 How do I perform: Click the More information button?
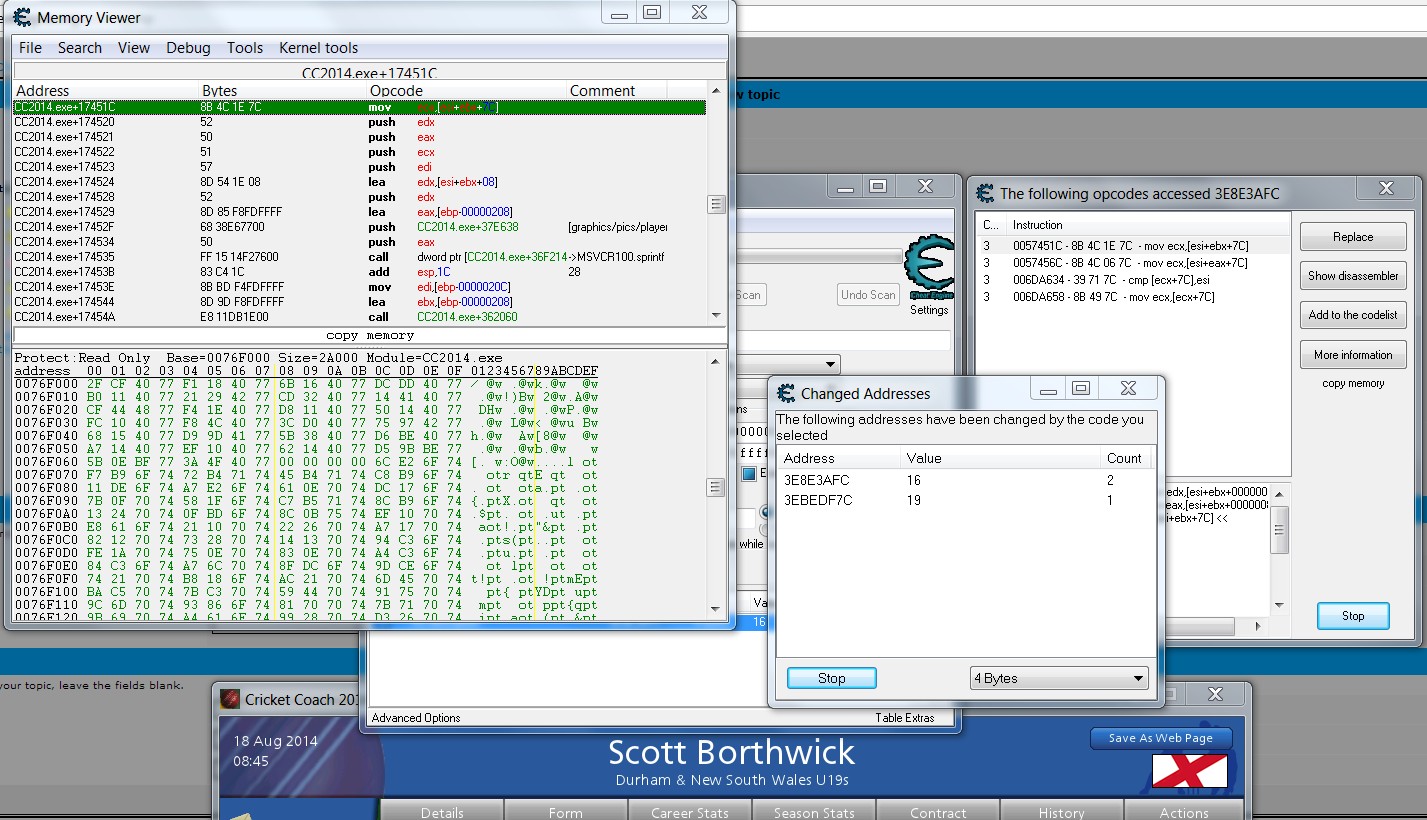tap(1352, 355)
